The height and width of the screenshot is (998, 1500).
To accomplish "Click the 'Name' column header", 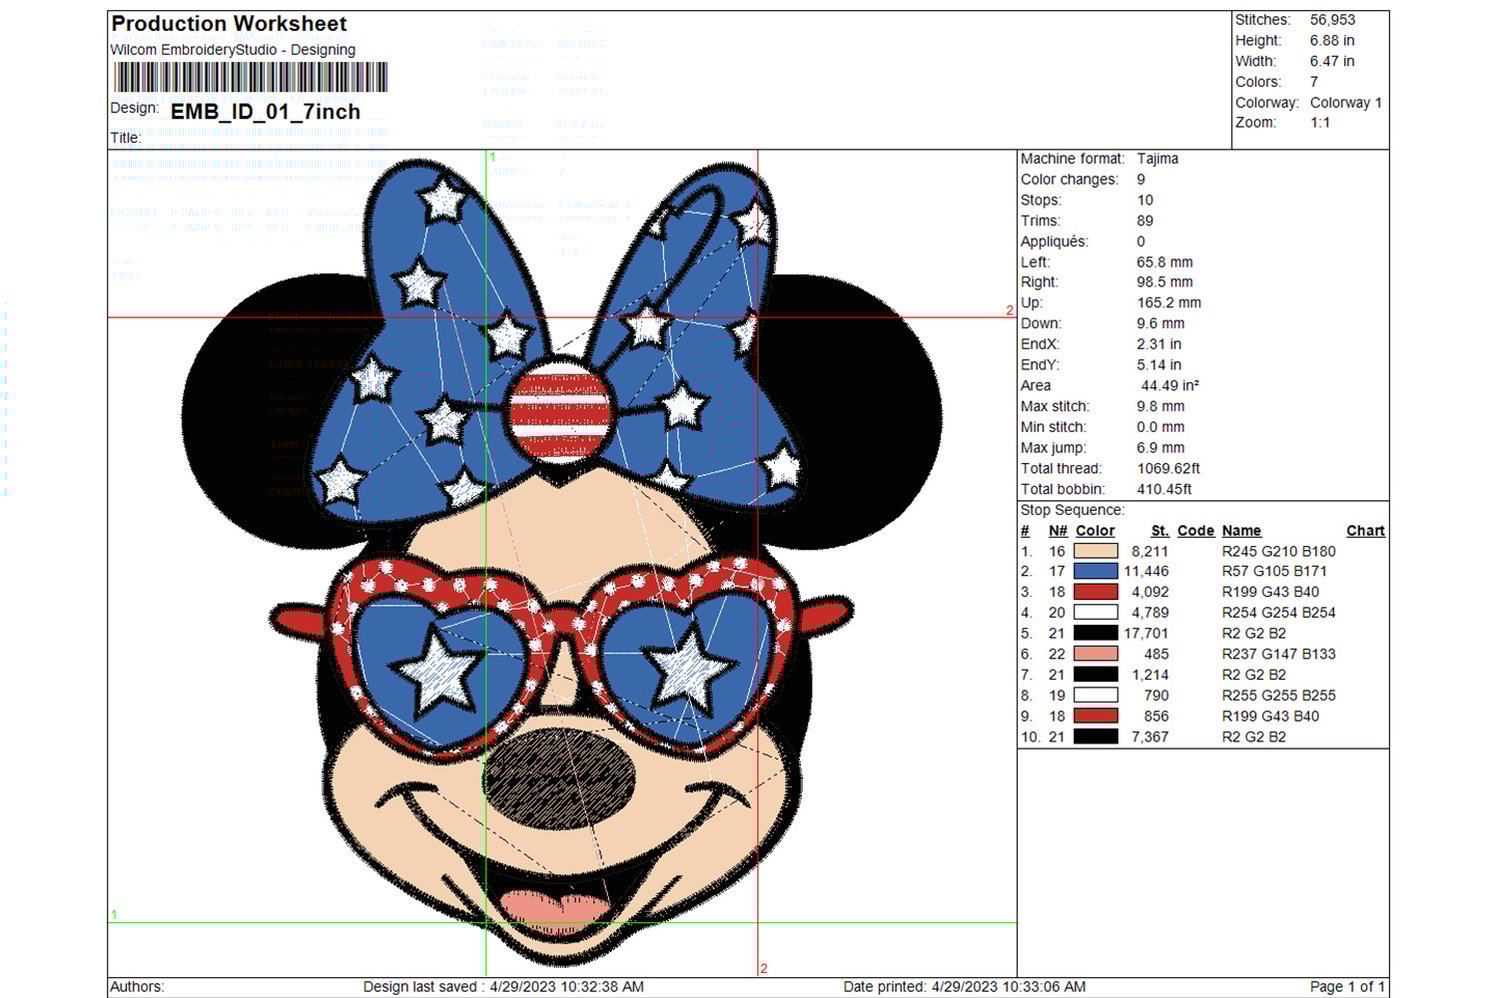I will click(x=1242, y=531).
